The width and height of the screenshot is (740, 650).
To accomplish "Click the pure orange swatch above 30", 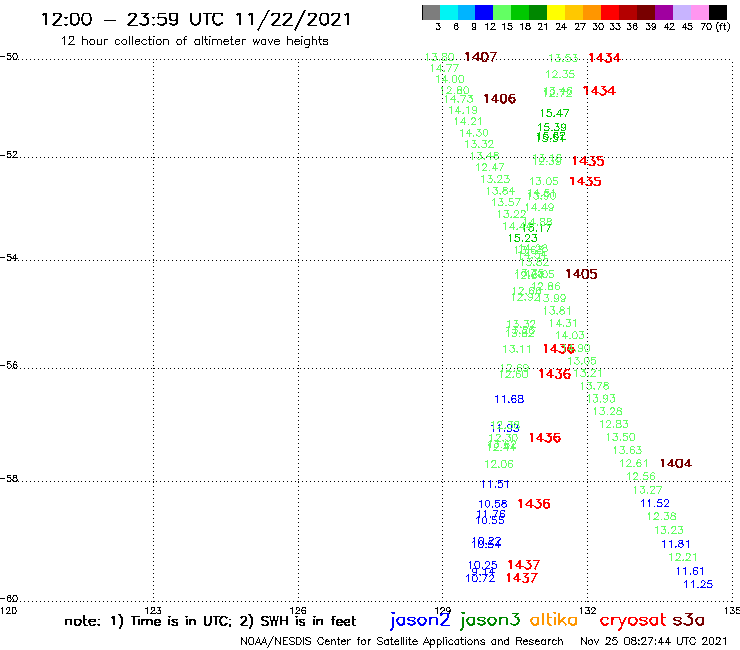I will (x=592, y=12).
